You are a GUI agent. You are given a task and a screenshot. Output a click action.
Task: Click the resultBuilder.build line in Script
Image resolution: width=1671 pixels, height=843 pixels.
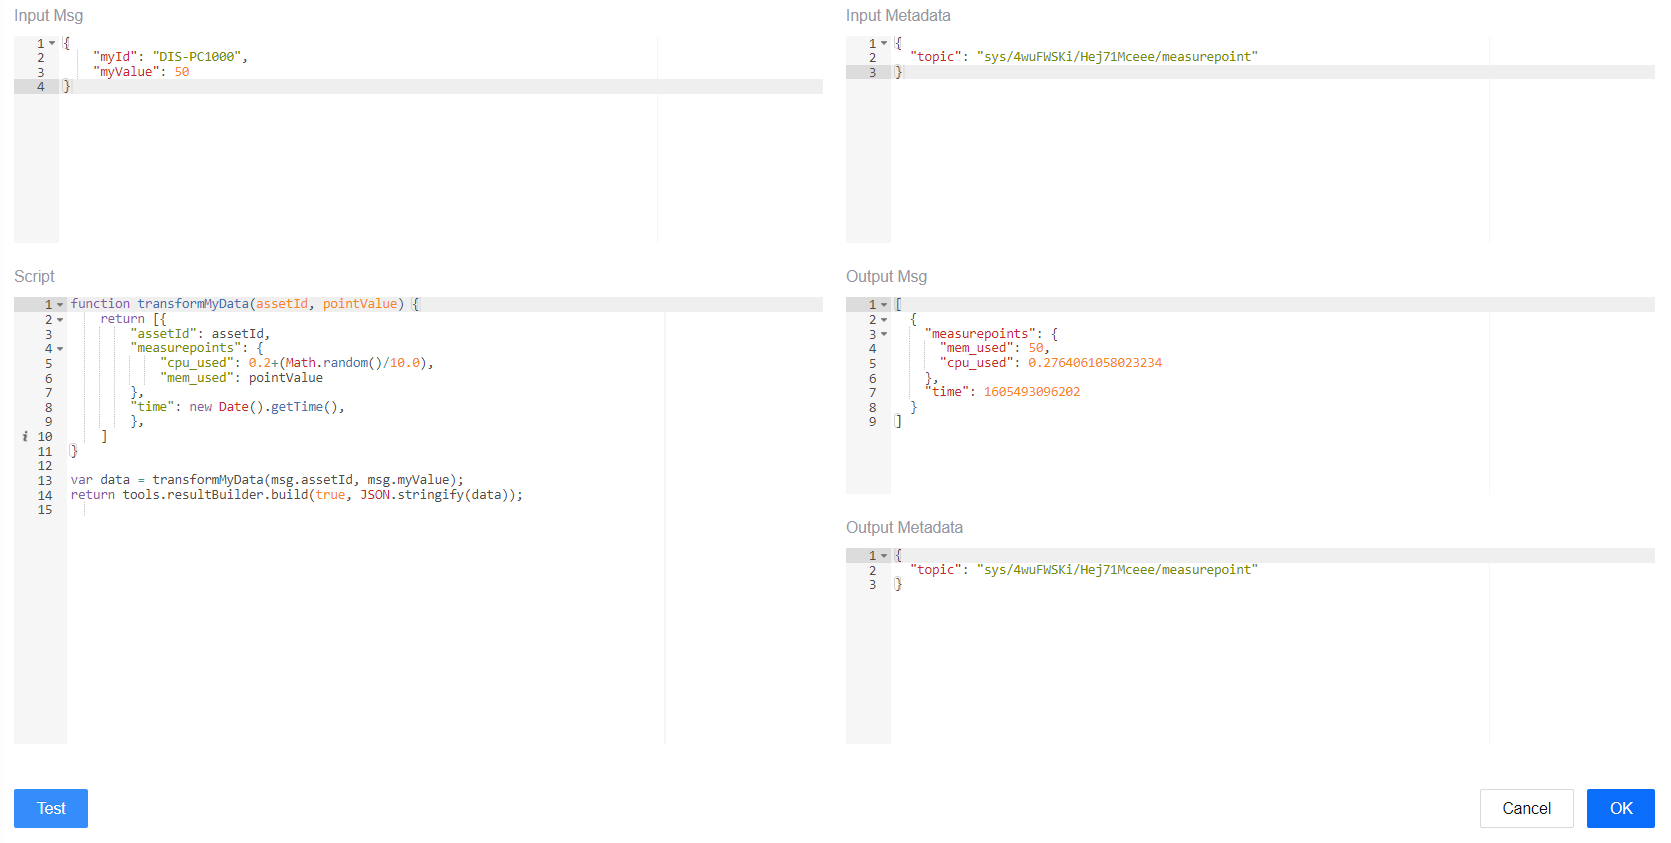[x=296, y=495]
